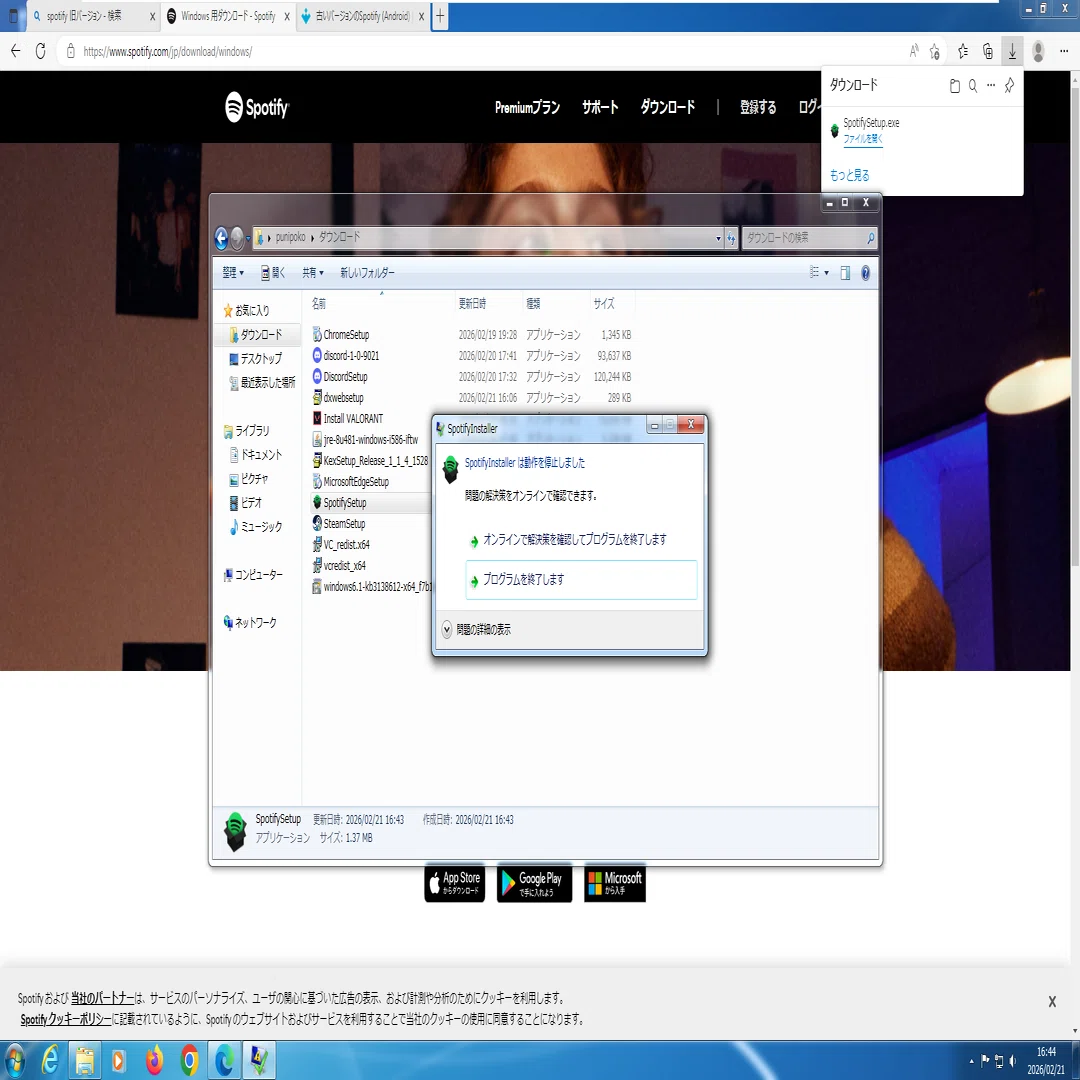Open Edge favorites star-list icon
Screen dimensions: 1080x1080
[963, 51]
